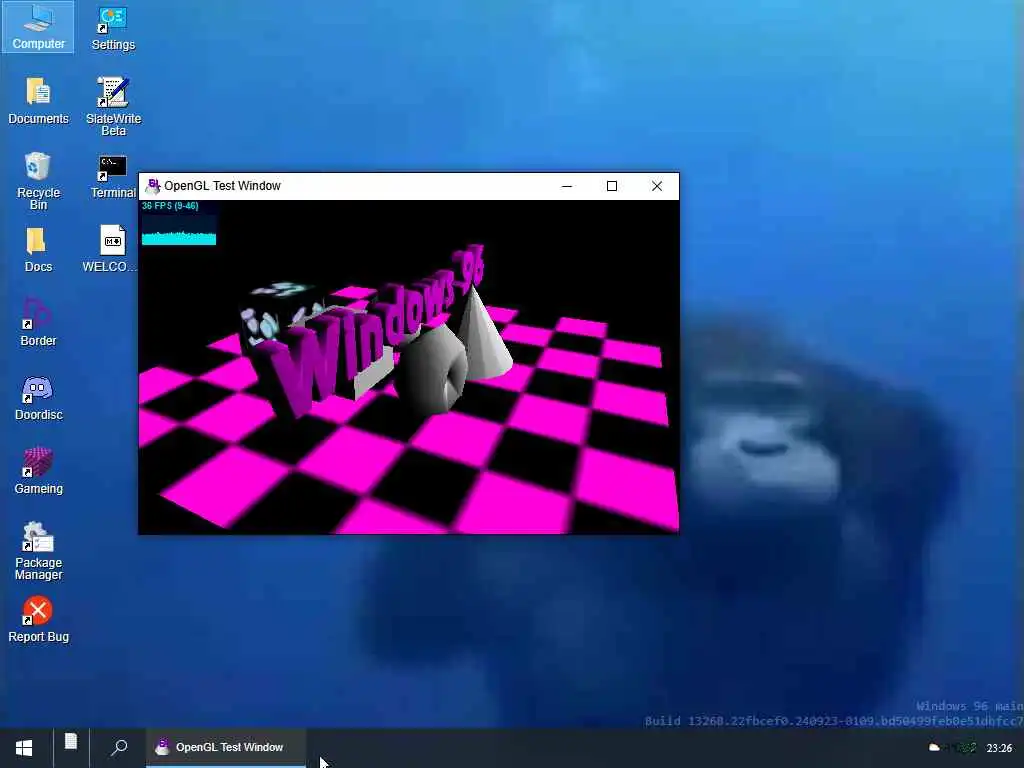Screen dimensions: 1024x768
Task: Launch SlateWrite Beta from the desktop
Action: coord(113,106)
